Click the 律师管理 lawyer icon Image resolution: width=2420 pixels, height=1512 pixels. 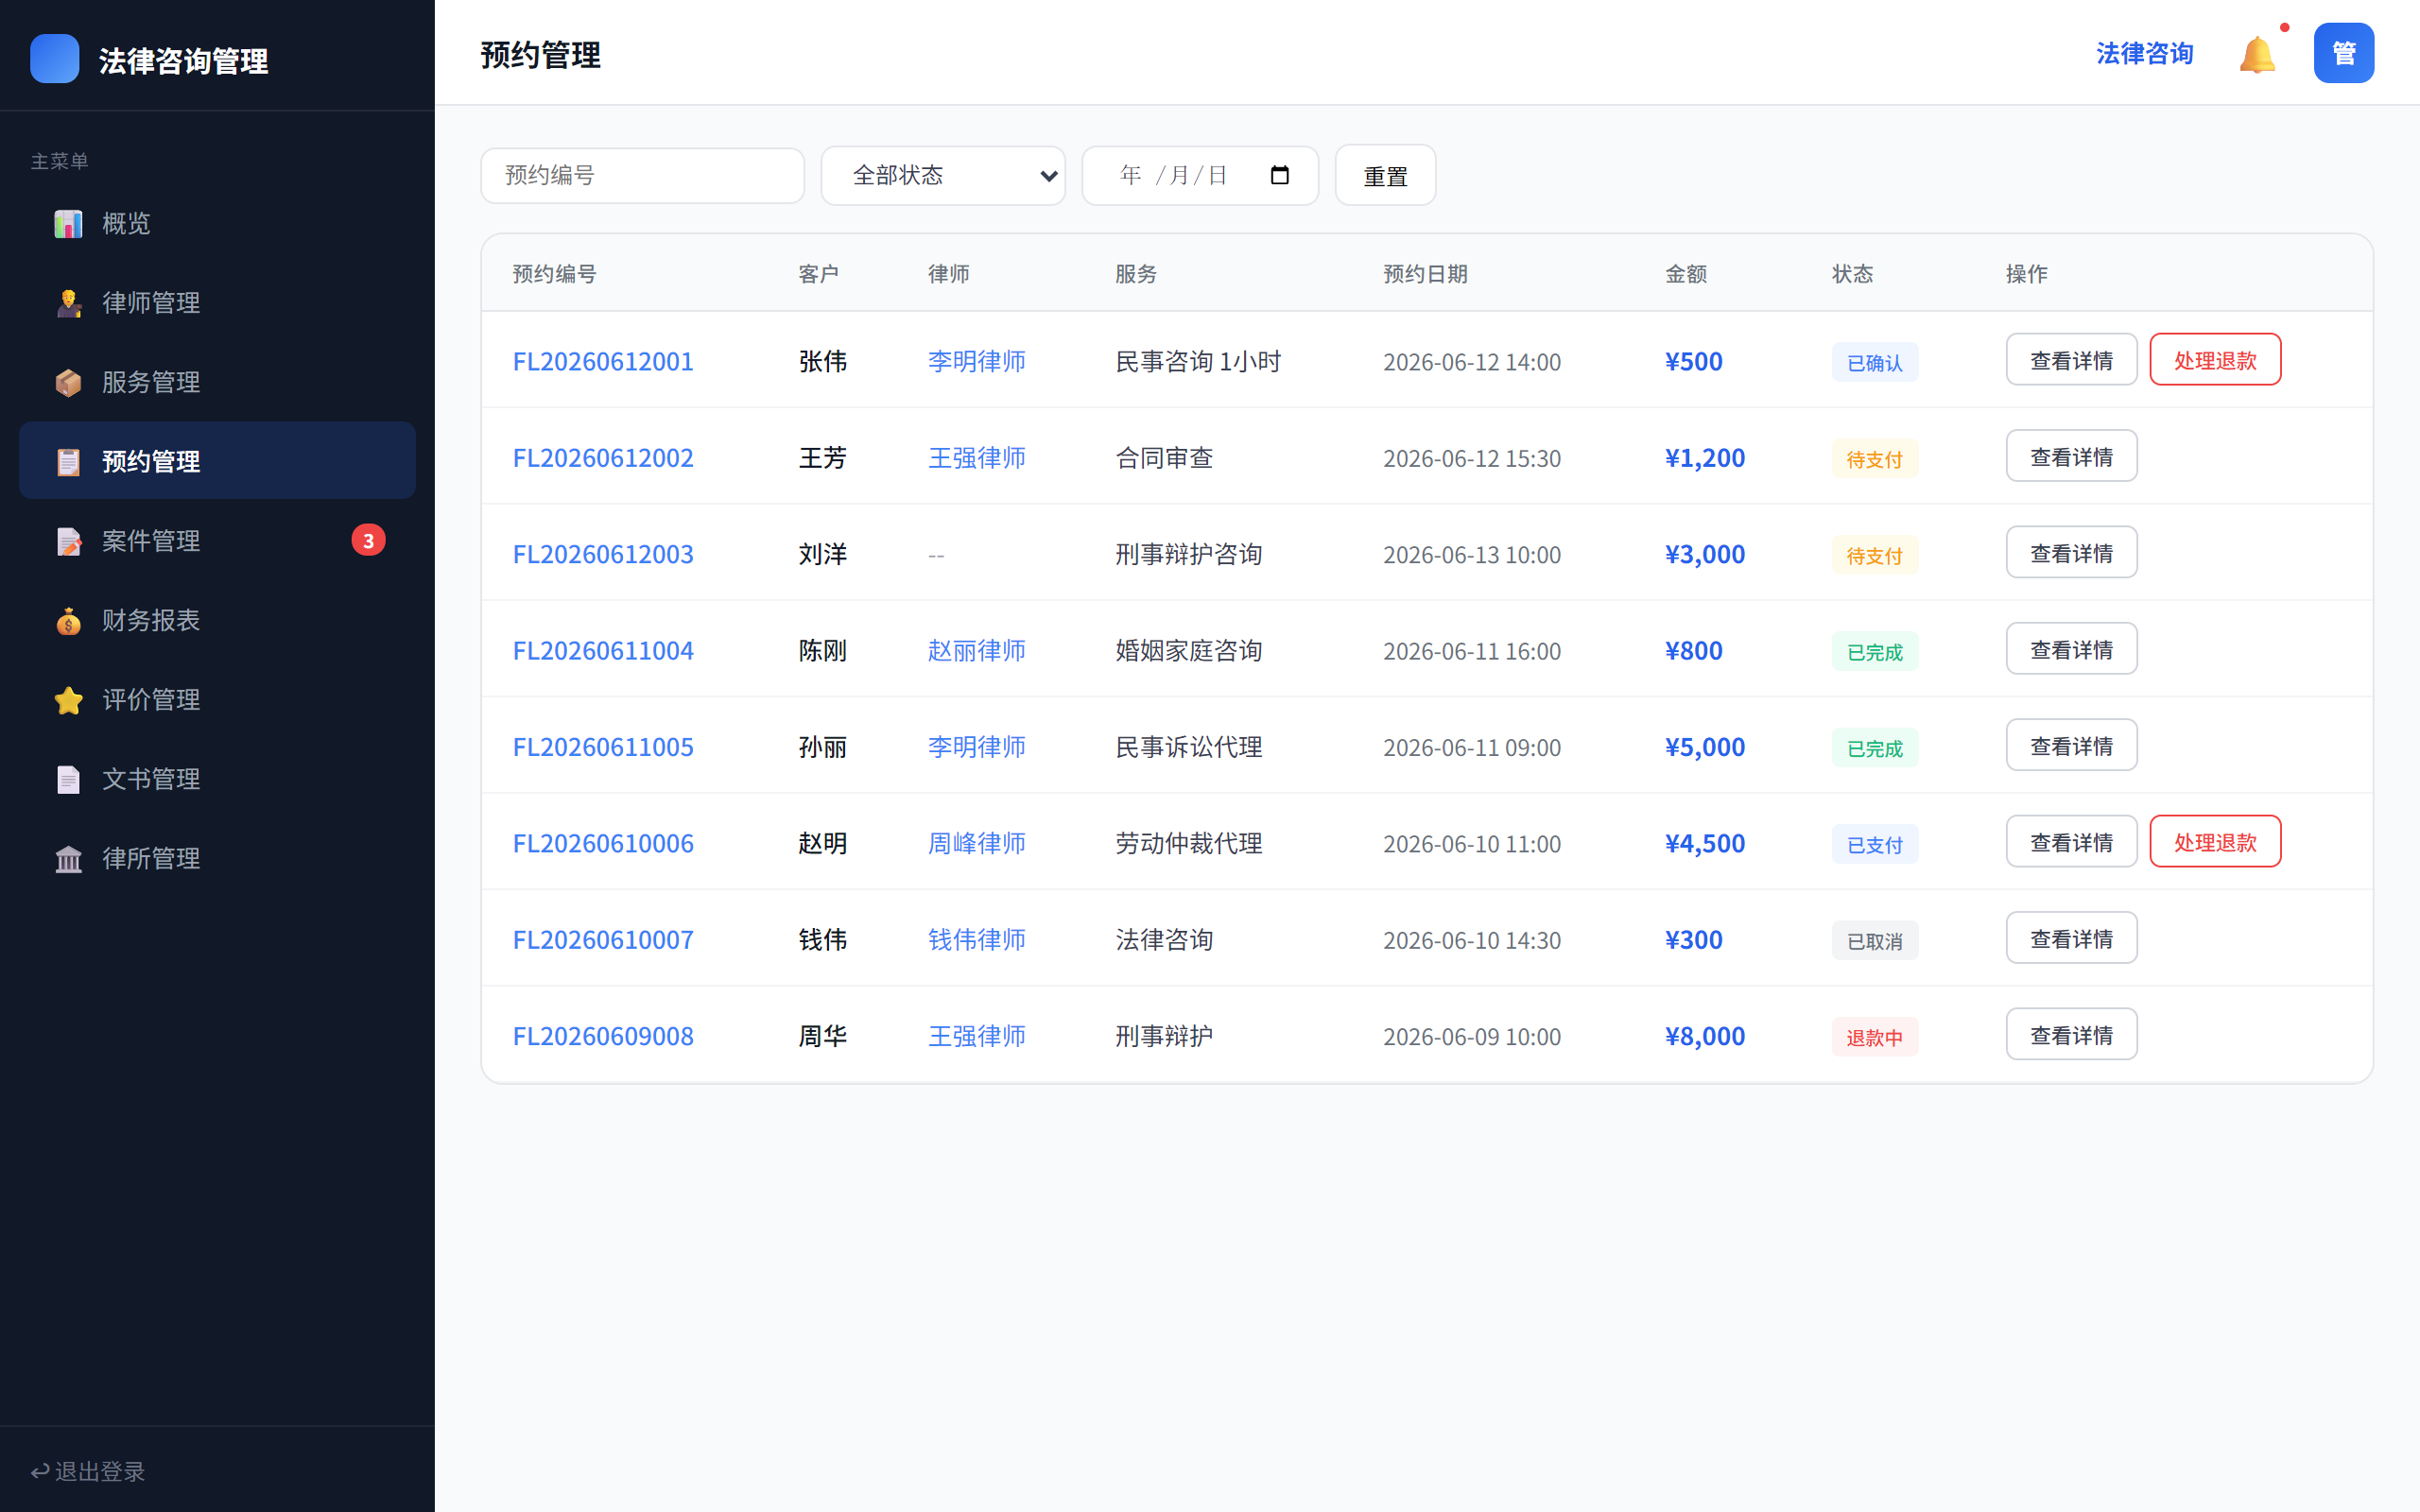[68, 302]
